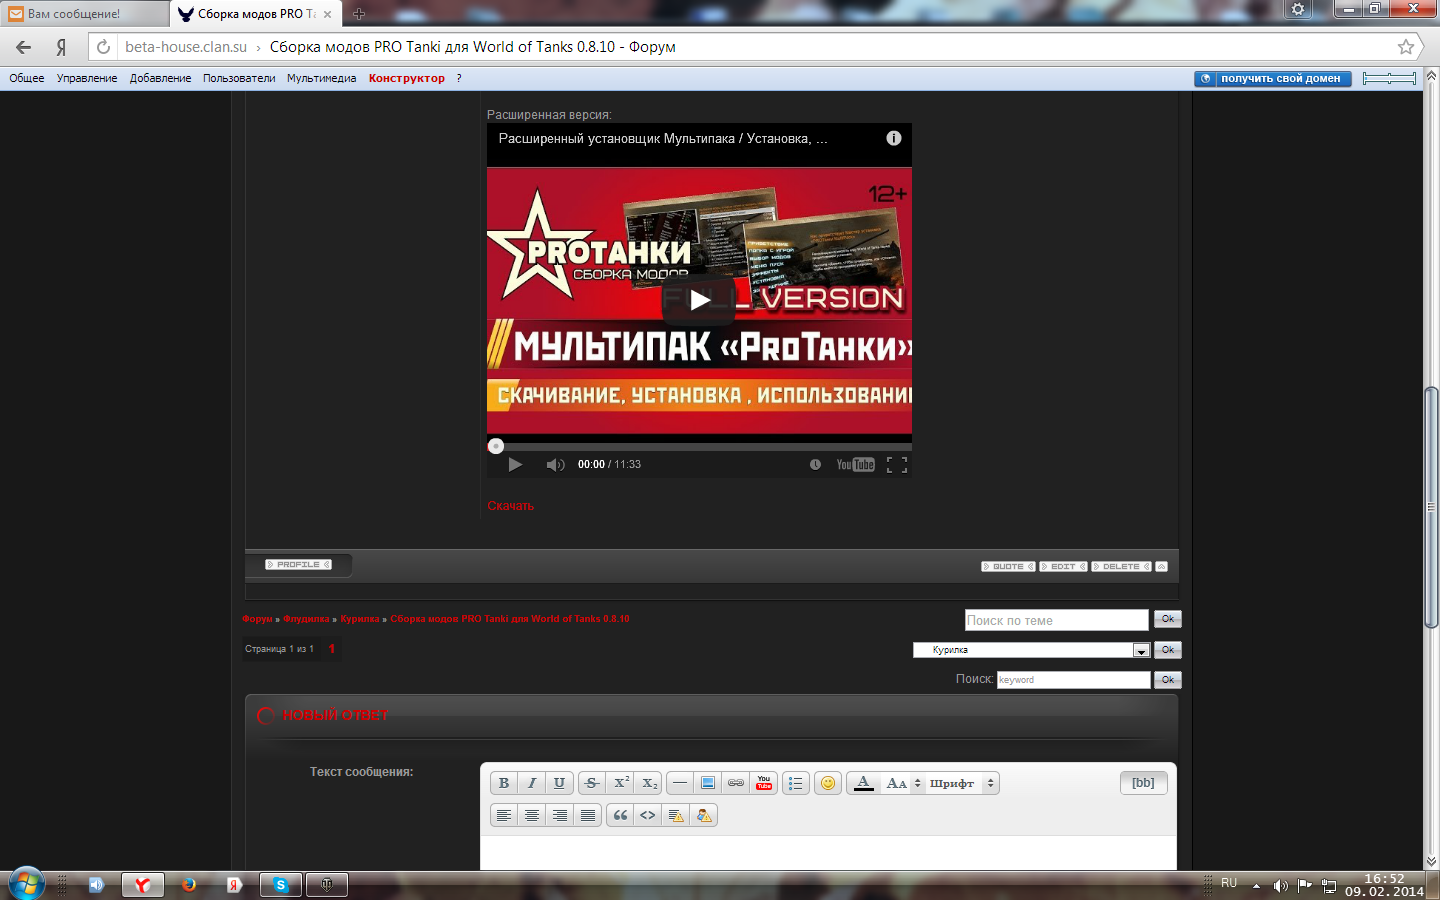Toggle underline formatting in reply editor
The image size is (1440, 900).
[x=560, y=784]
